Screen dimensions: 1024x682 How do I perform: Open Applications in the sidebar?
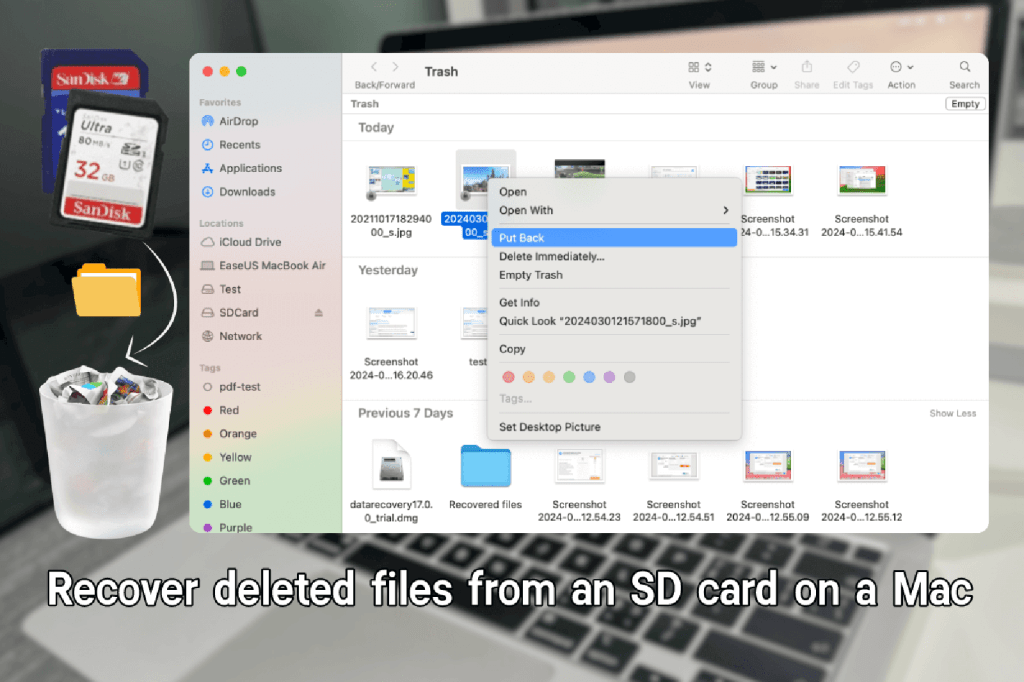pos(250,168)
